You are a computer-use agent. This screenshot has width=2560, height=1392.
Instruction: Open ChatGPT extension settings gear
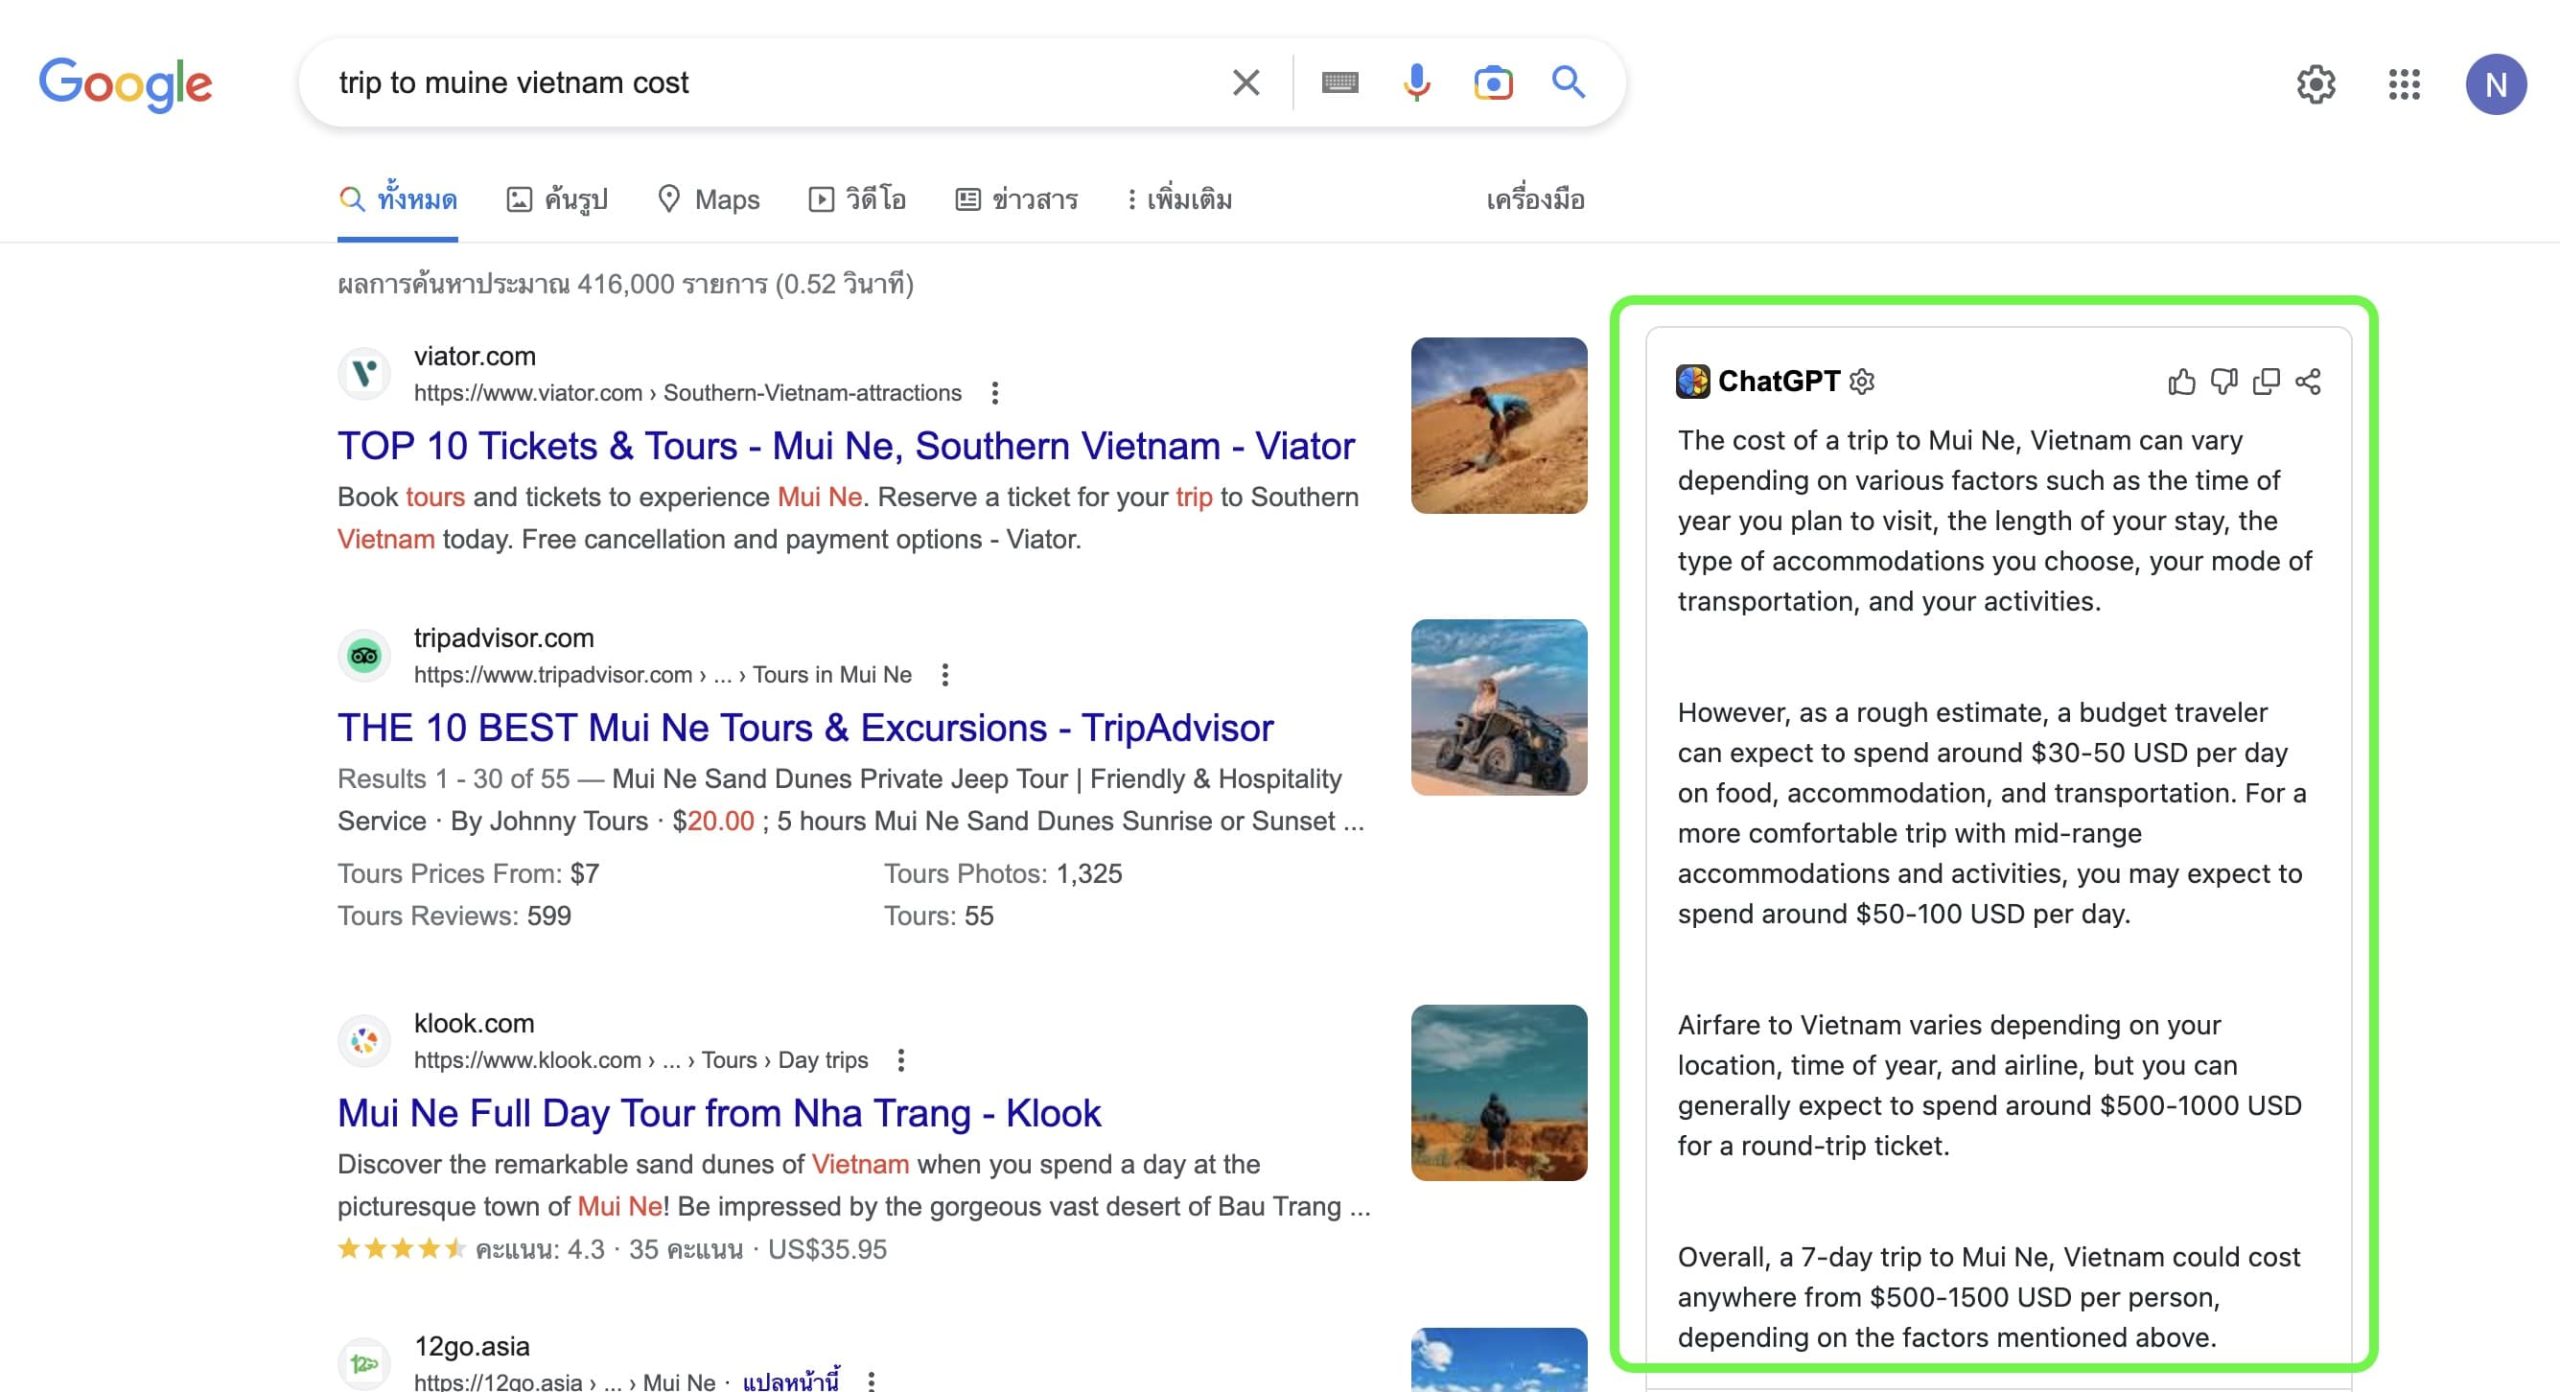click(1862, 381)
